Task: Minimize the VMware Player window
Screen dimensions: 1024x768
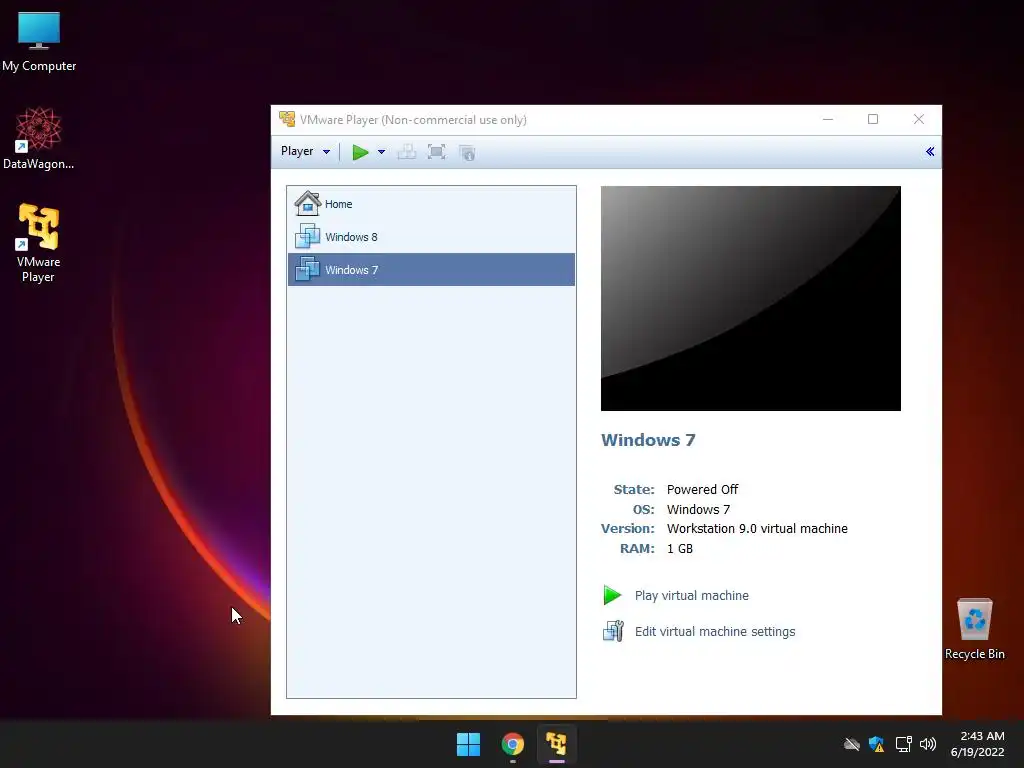Action: click(828, 120)
